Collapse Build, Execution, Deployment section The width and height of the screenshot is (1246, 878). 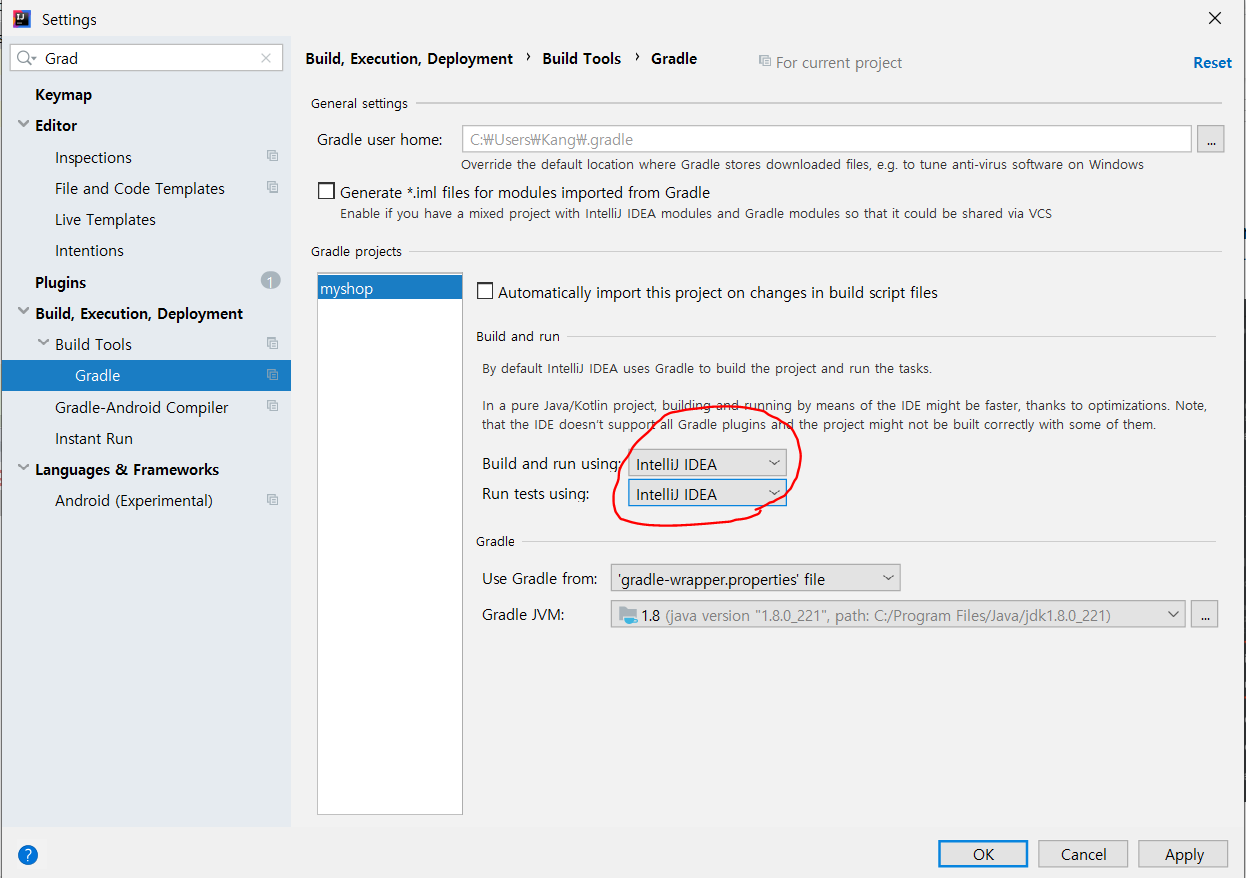tap(23, 312)
